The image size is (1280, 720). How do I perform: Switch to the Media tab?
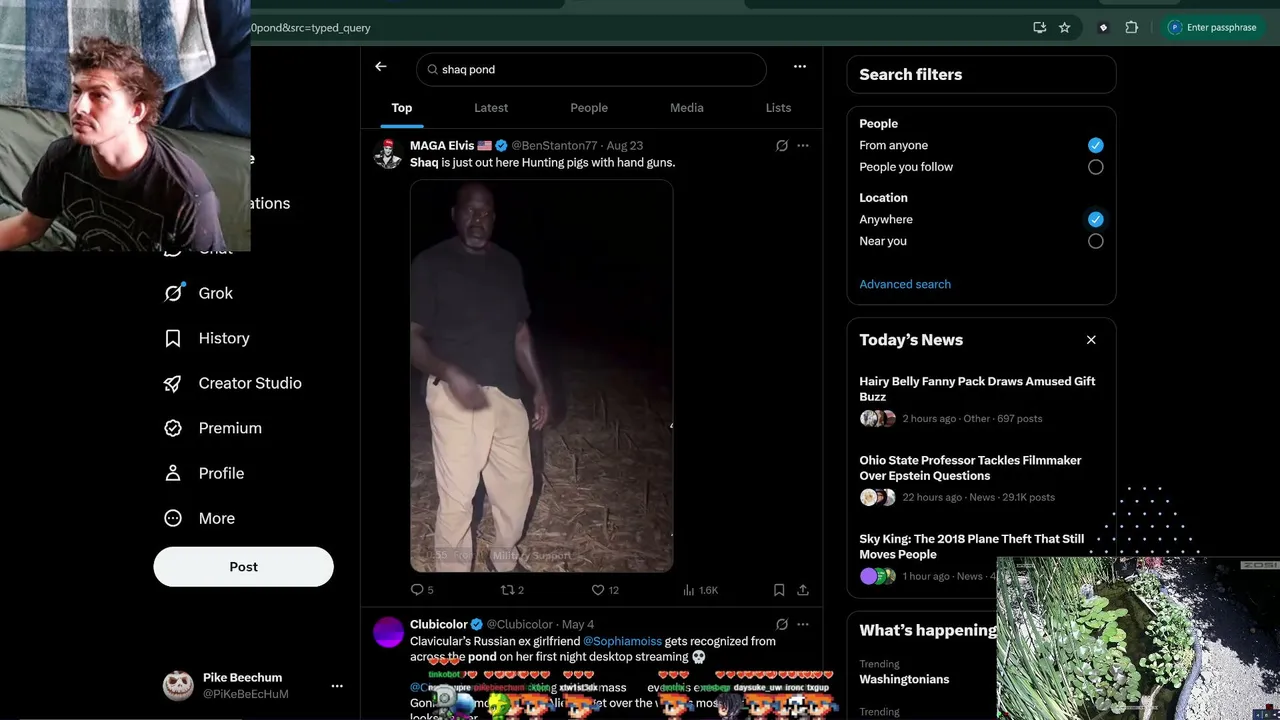[x=687, y=108]
